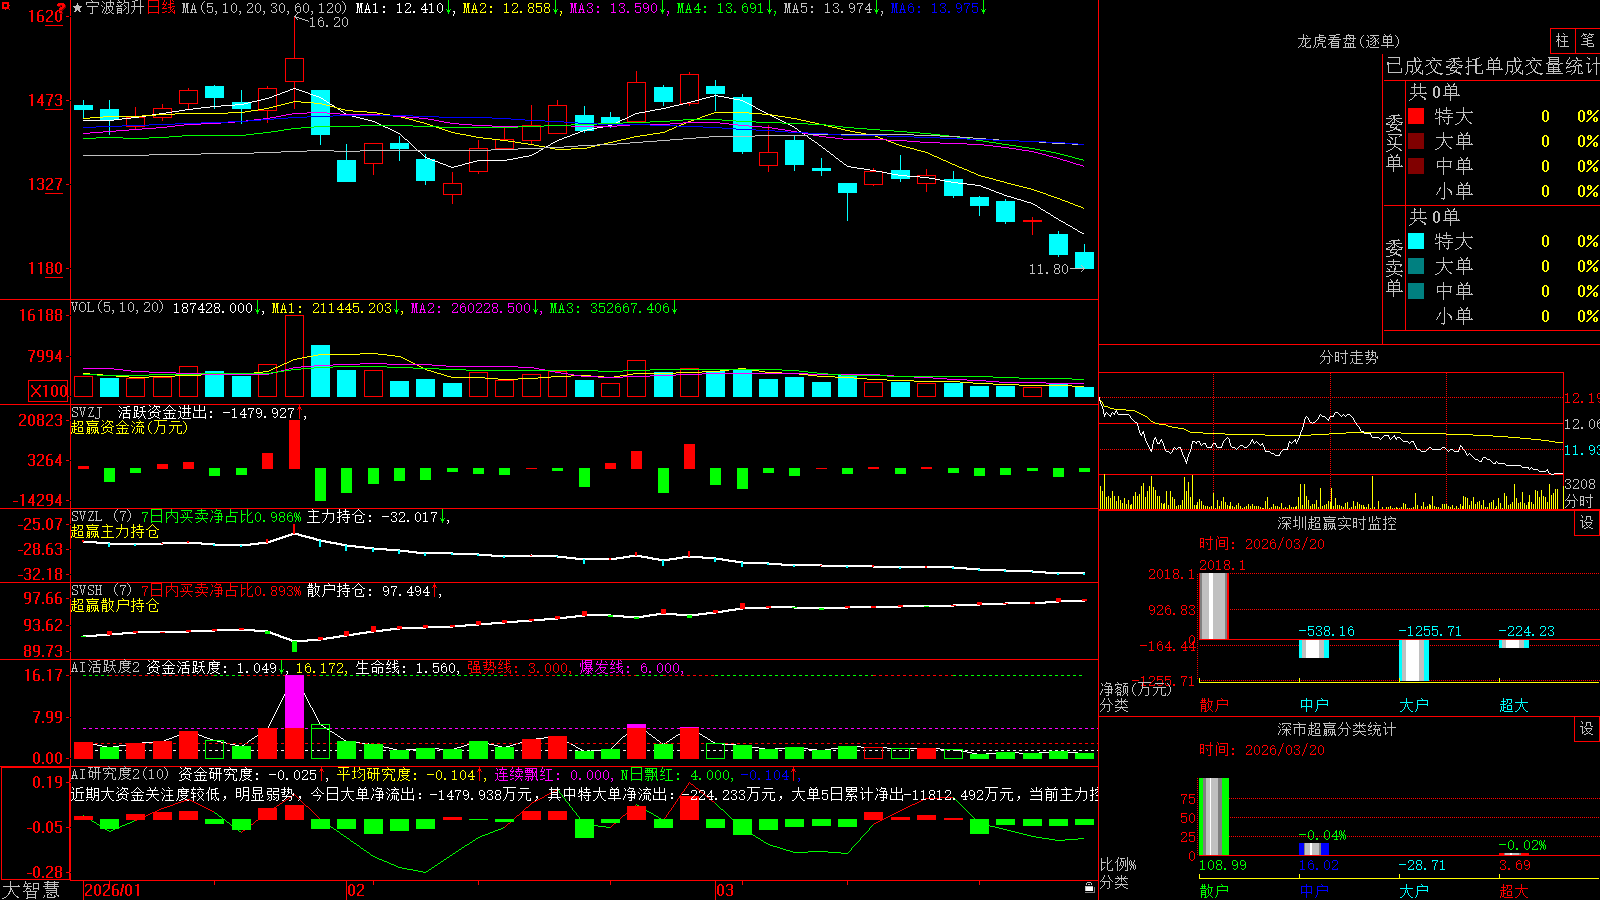
Task: Click the 大智慧 logo at bottom-left
Action: click(31, 890)
